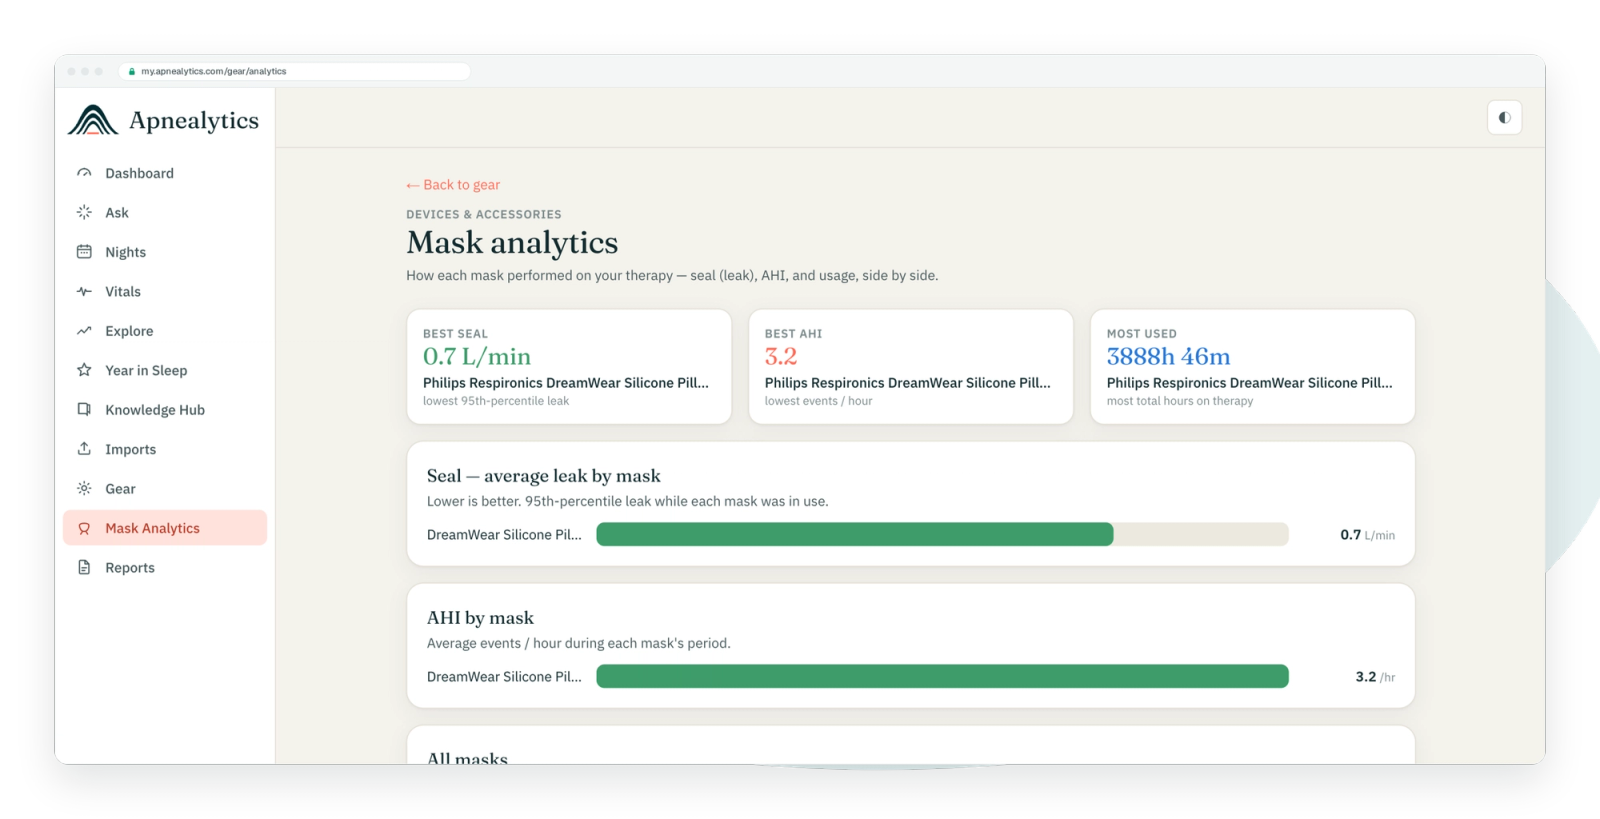The width and height of the screenshot is (1600, 819).
Task: Click the 0.7 L/min value in seal row
Action: pos(1368,535)
